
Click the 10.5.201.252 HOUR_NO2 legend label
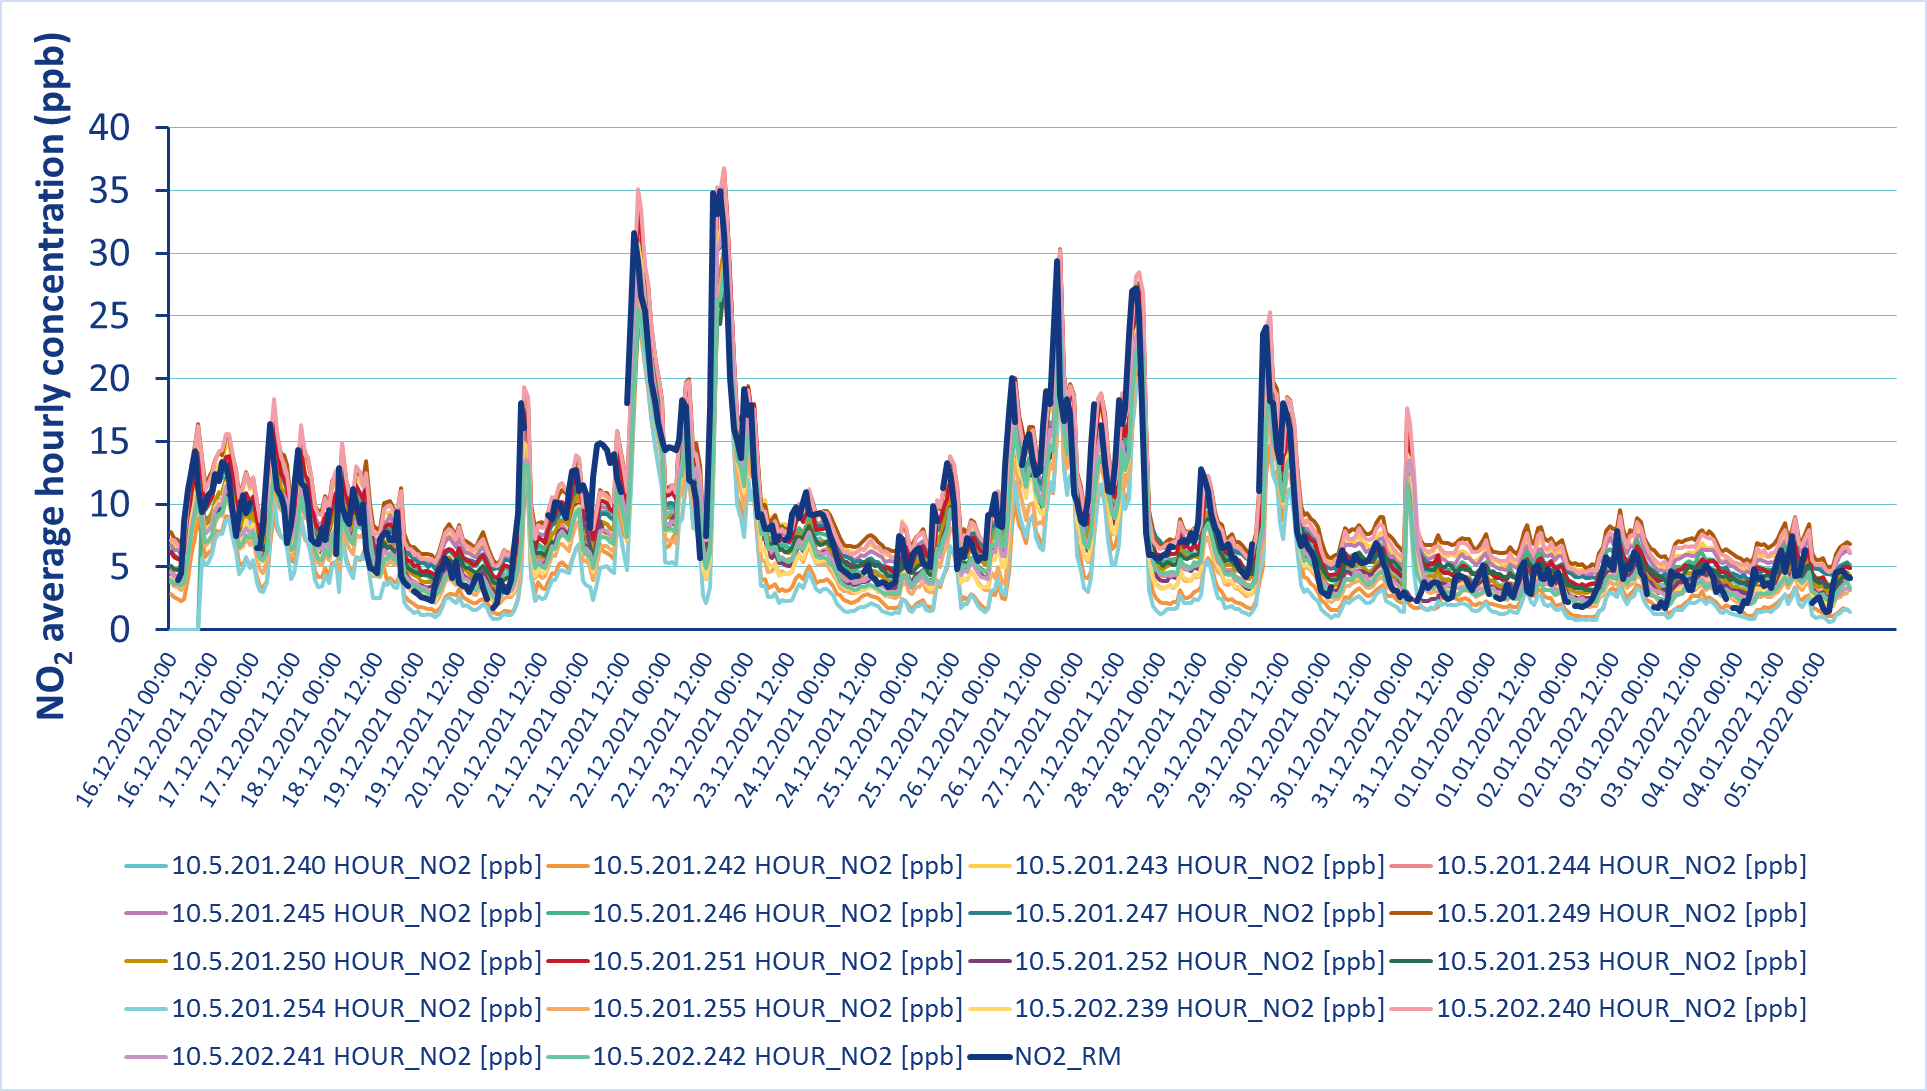[x=1199, y=962]
